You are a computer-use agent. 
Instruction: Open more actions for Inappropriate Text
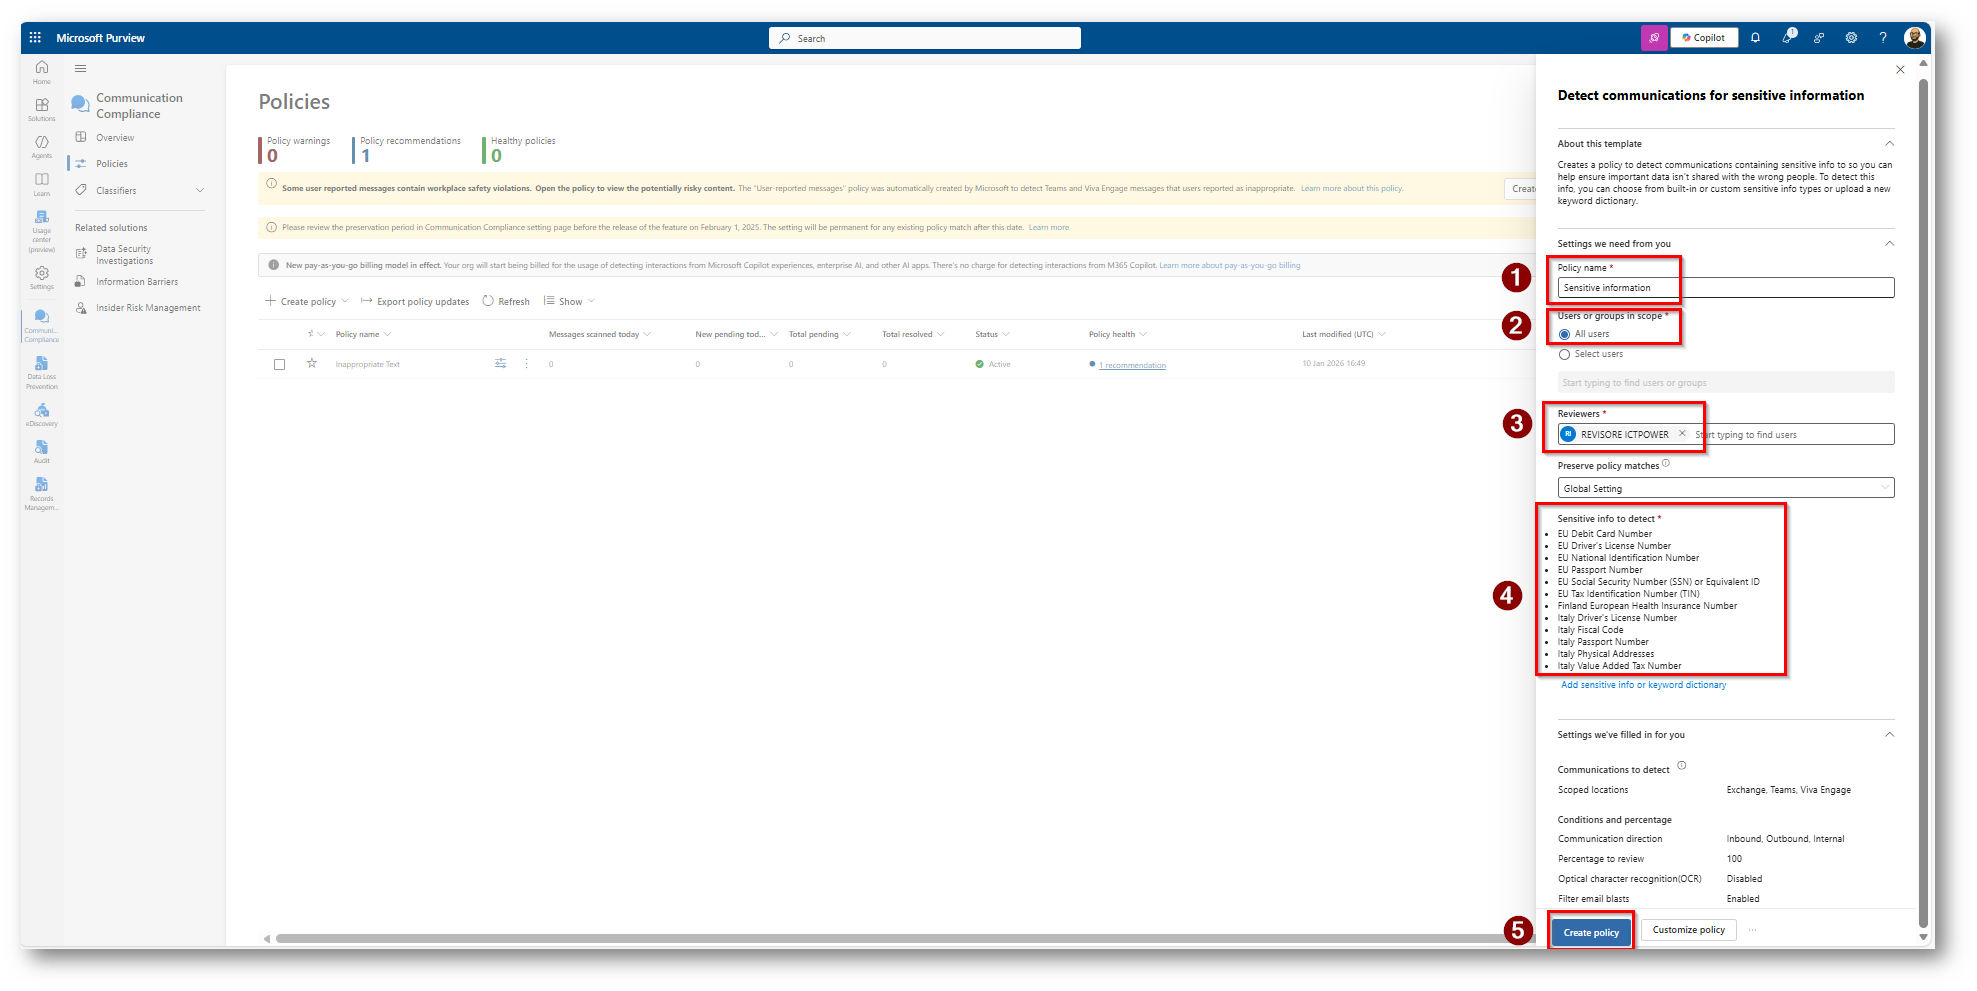pos(526,363)
